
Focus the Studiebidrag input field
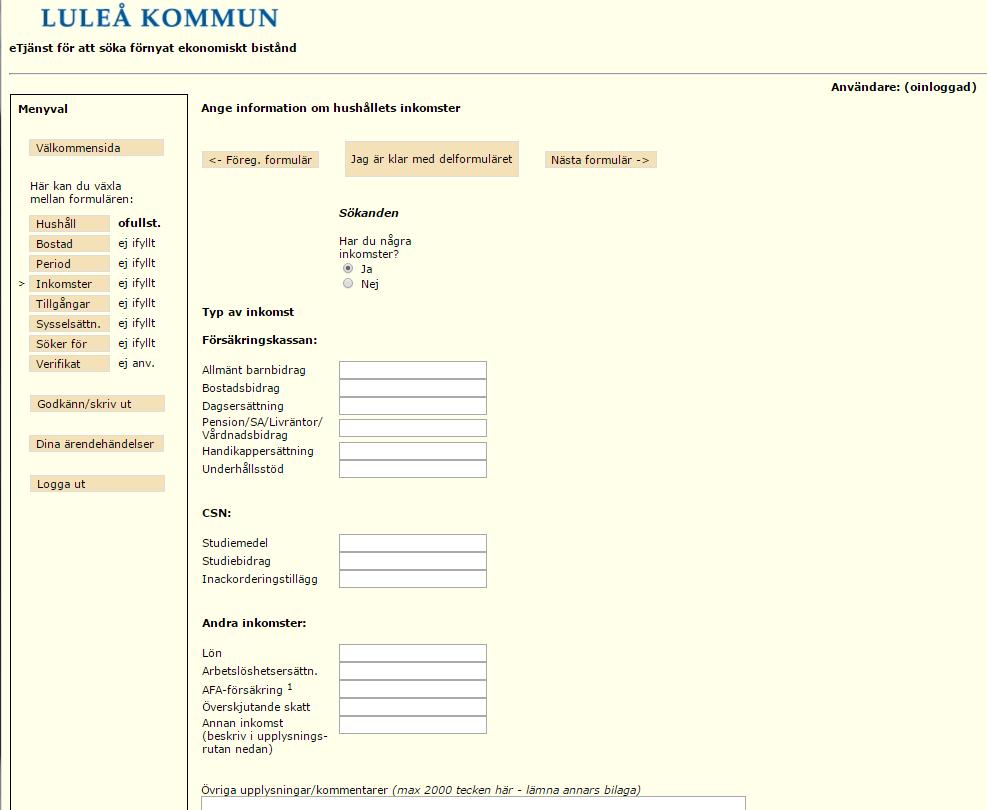[x=413, y=561]
